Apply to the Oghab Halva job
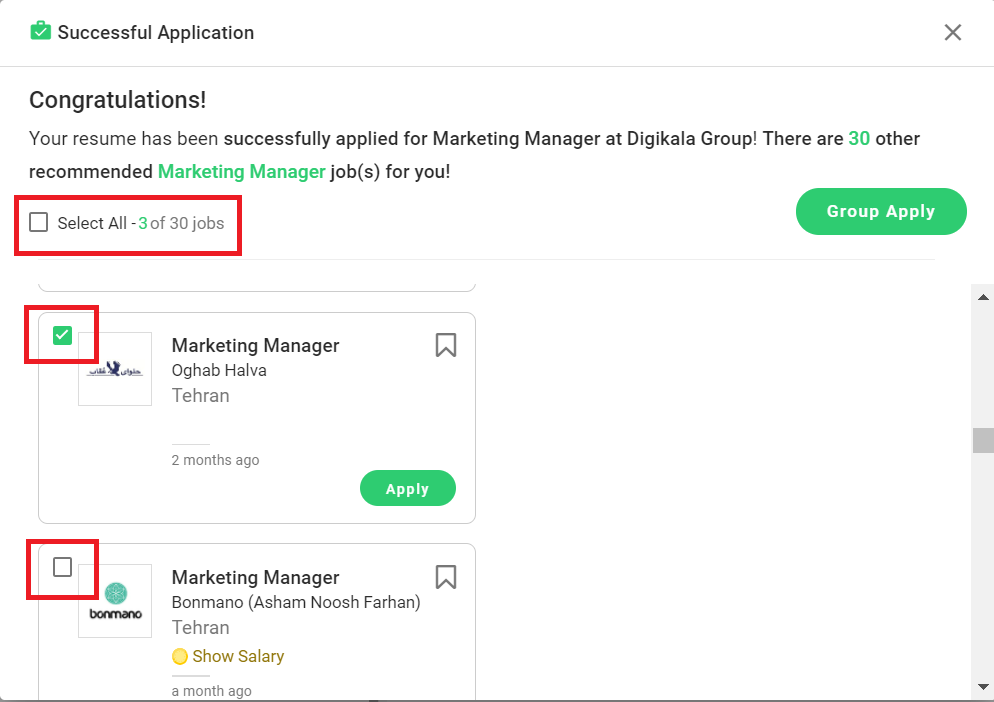994x702 pixels. coord(407,489)
